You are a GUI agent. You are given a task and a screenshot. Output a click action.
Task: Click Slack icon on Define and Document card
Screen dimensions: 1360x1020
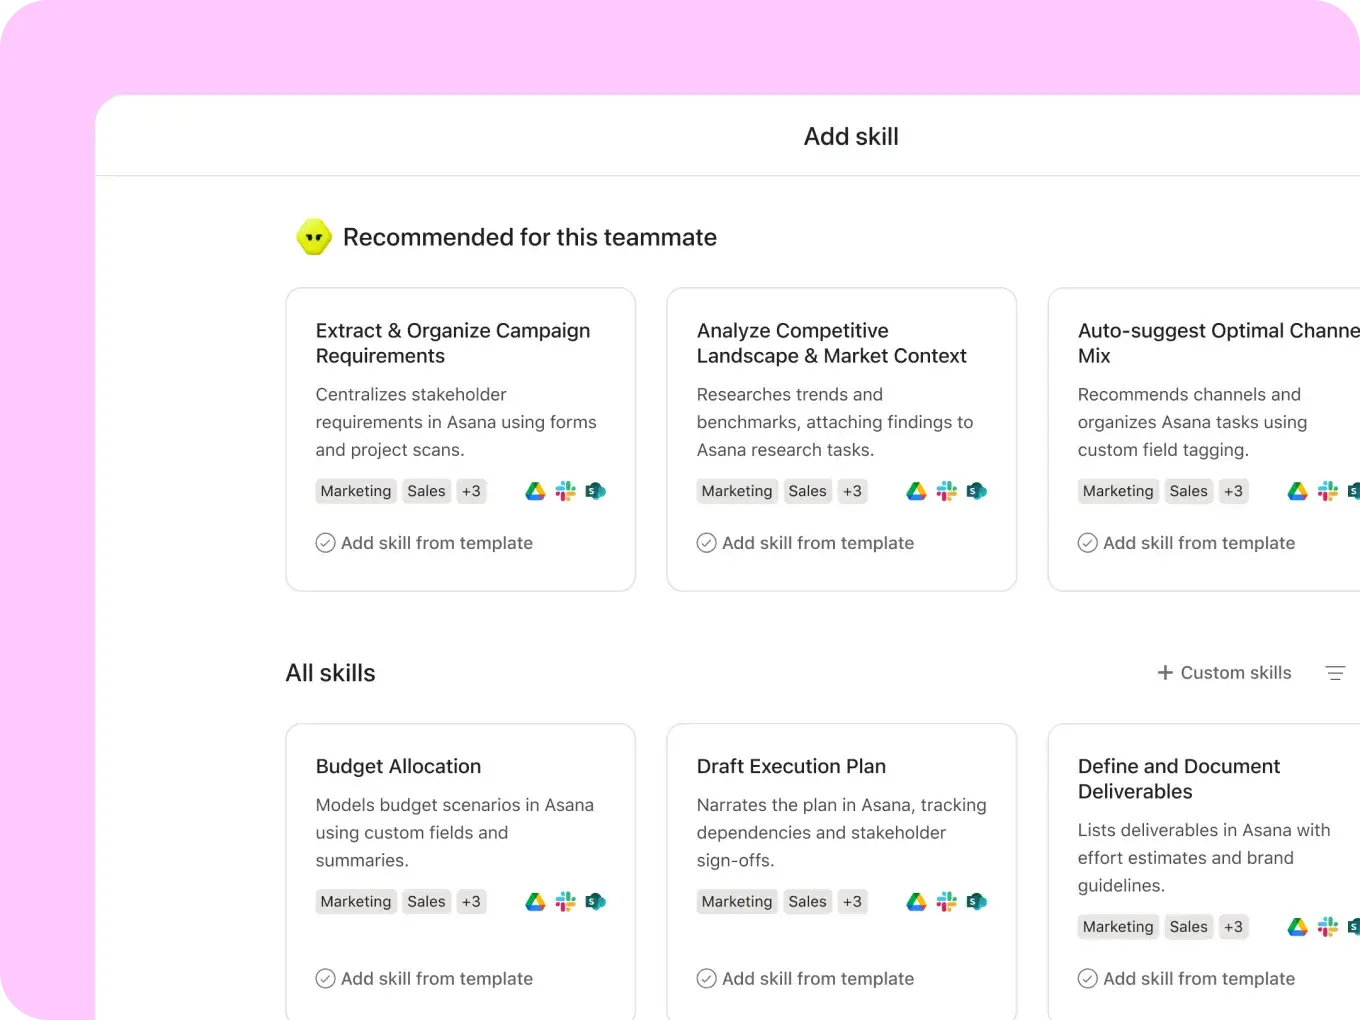pyautogui.click(x=1328, y=927)
